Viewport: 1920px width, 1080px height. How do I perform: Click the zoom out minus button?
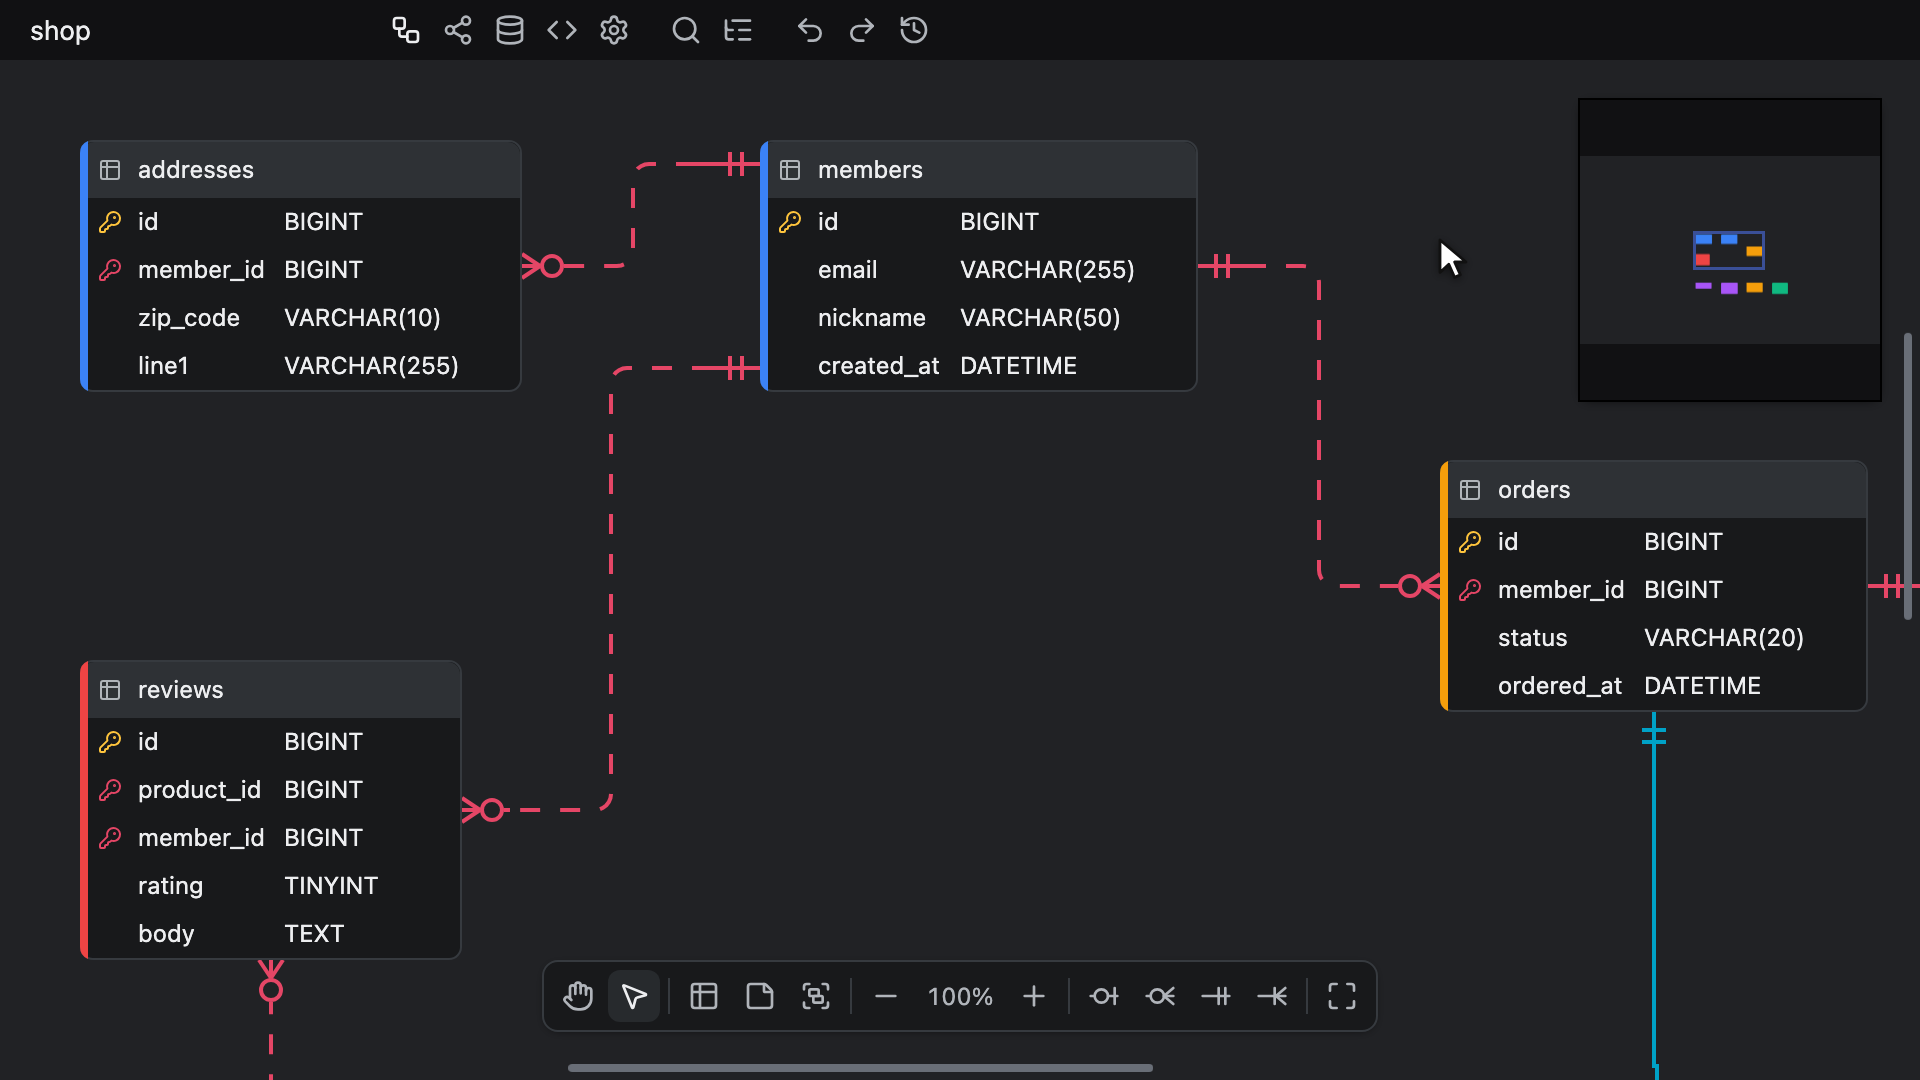tap(886, 996)
